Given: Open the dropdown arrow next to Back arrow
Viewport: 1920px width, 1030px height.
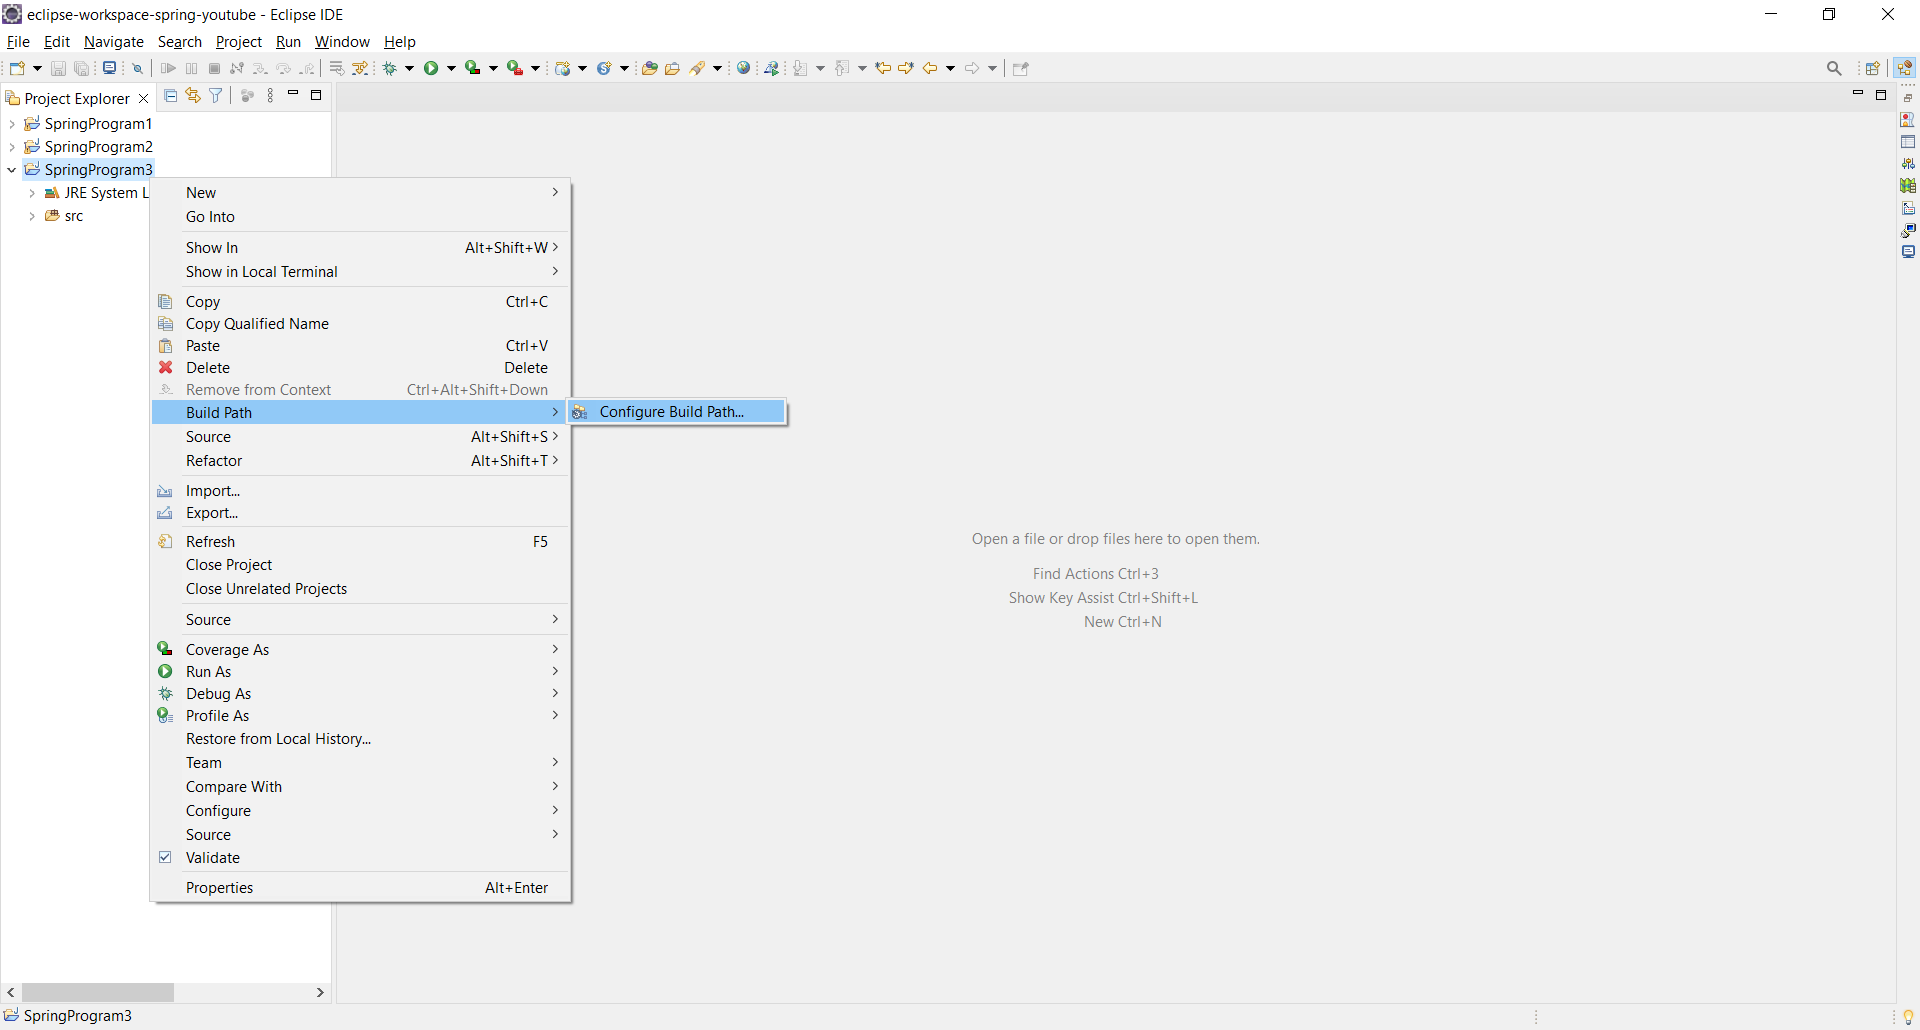Looking at the screenshot, I should coord(950,68).
